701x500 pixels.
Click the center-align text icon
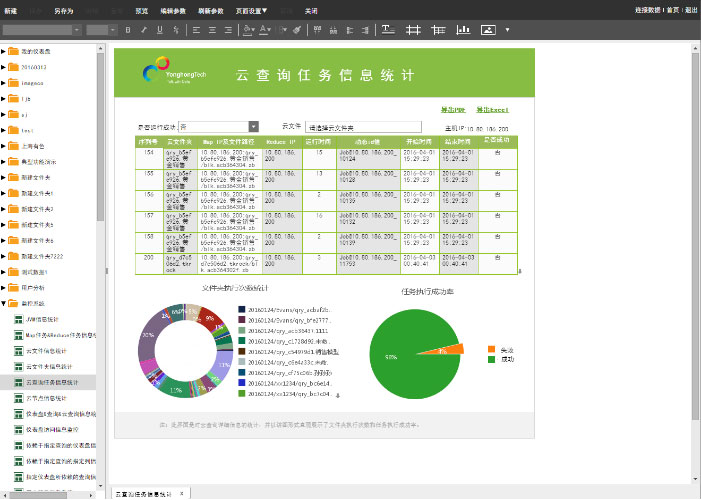(x=212, y=30)
